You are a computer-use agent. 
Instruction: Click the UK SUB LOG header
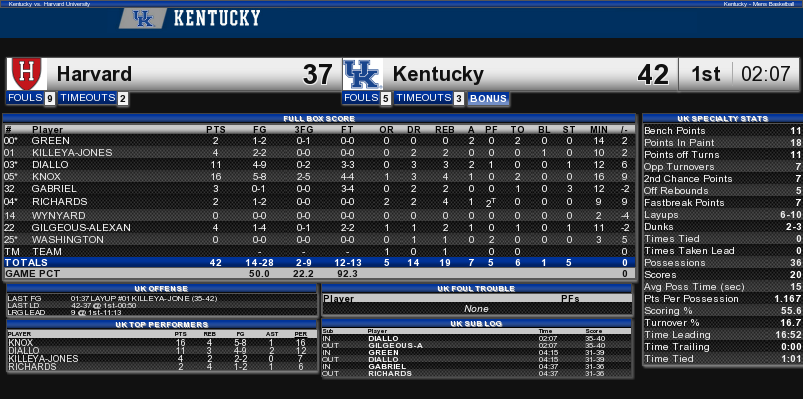coord(477,324)
